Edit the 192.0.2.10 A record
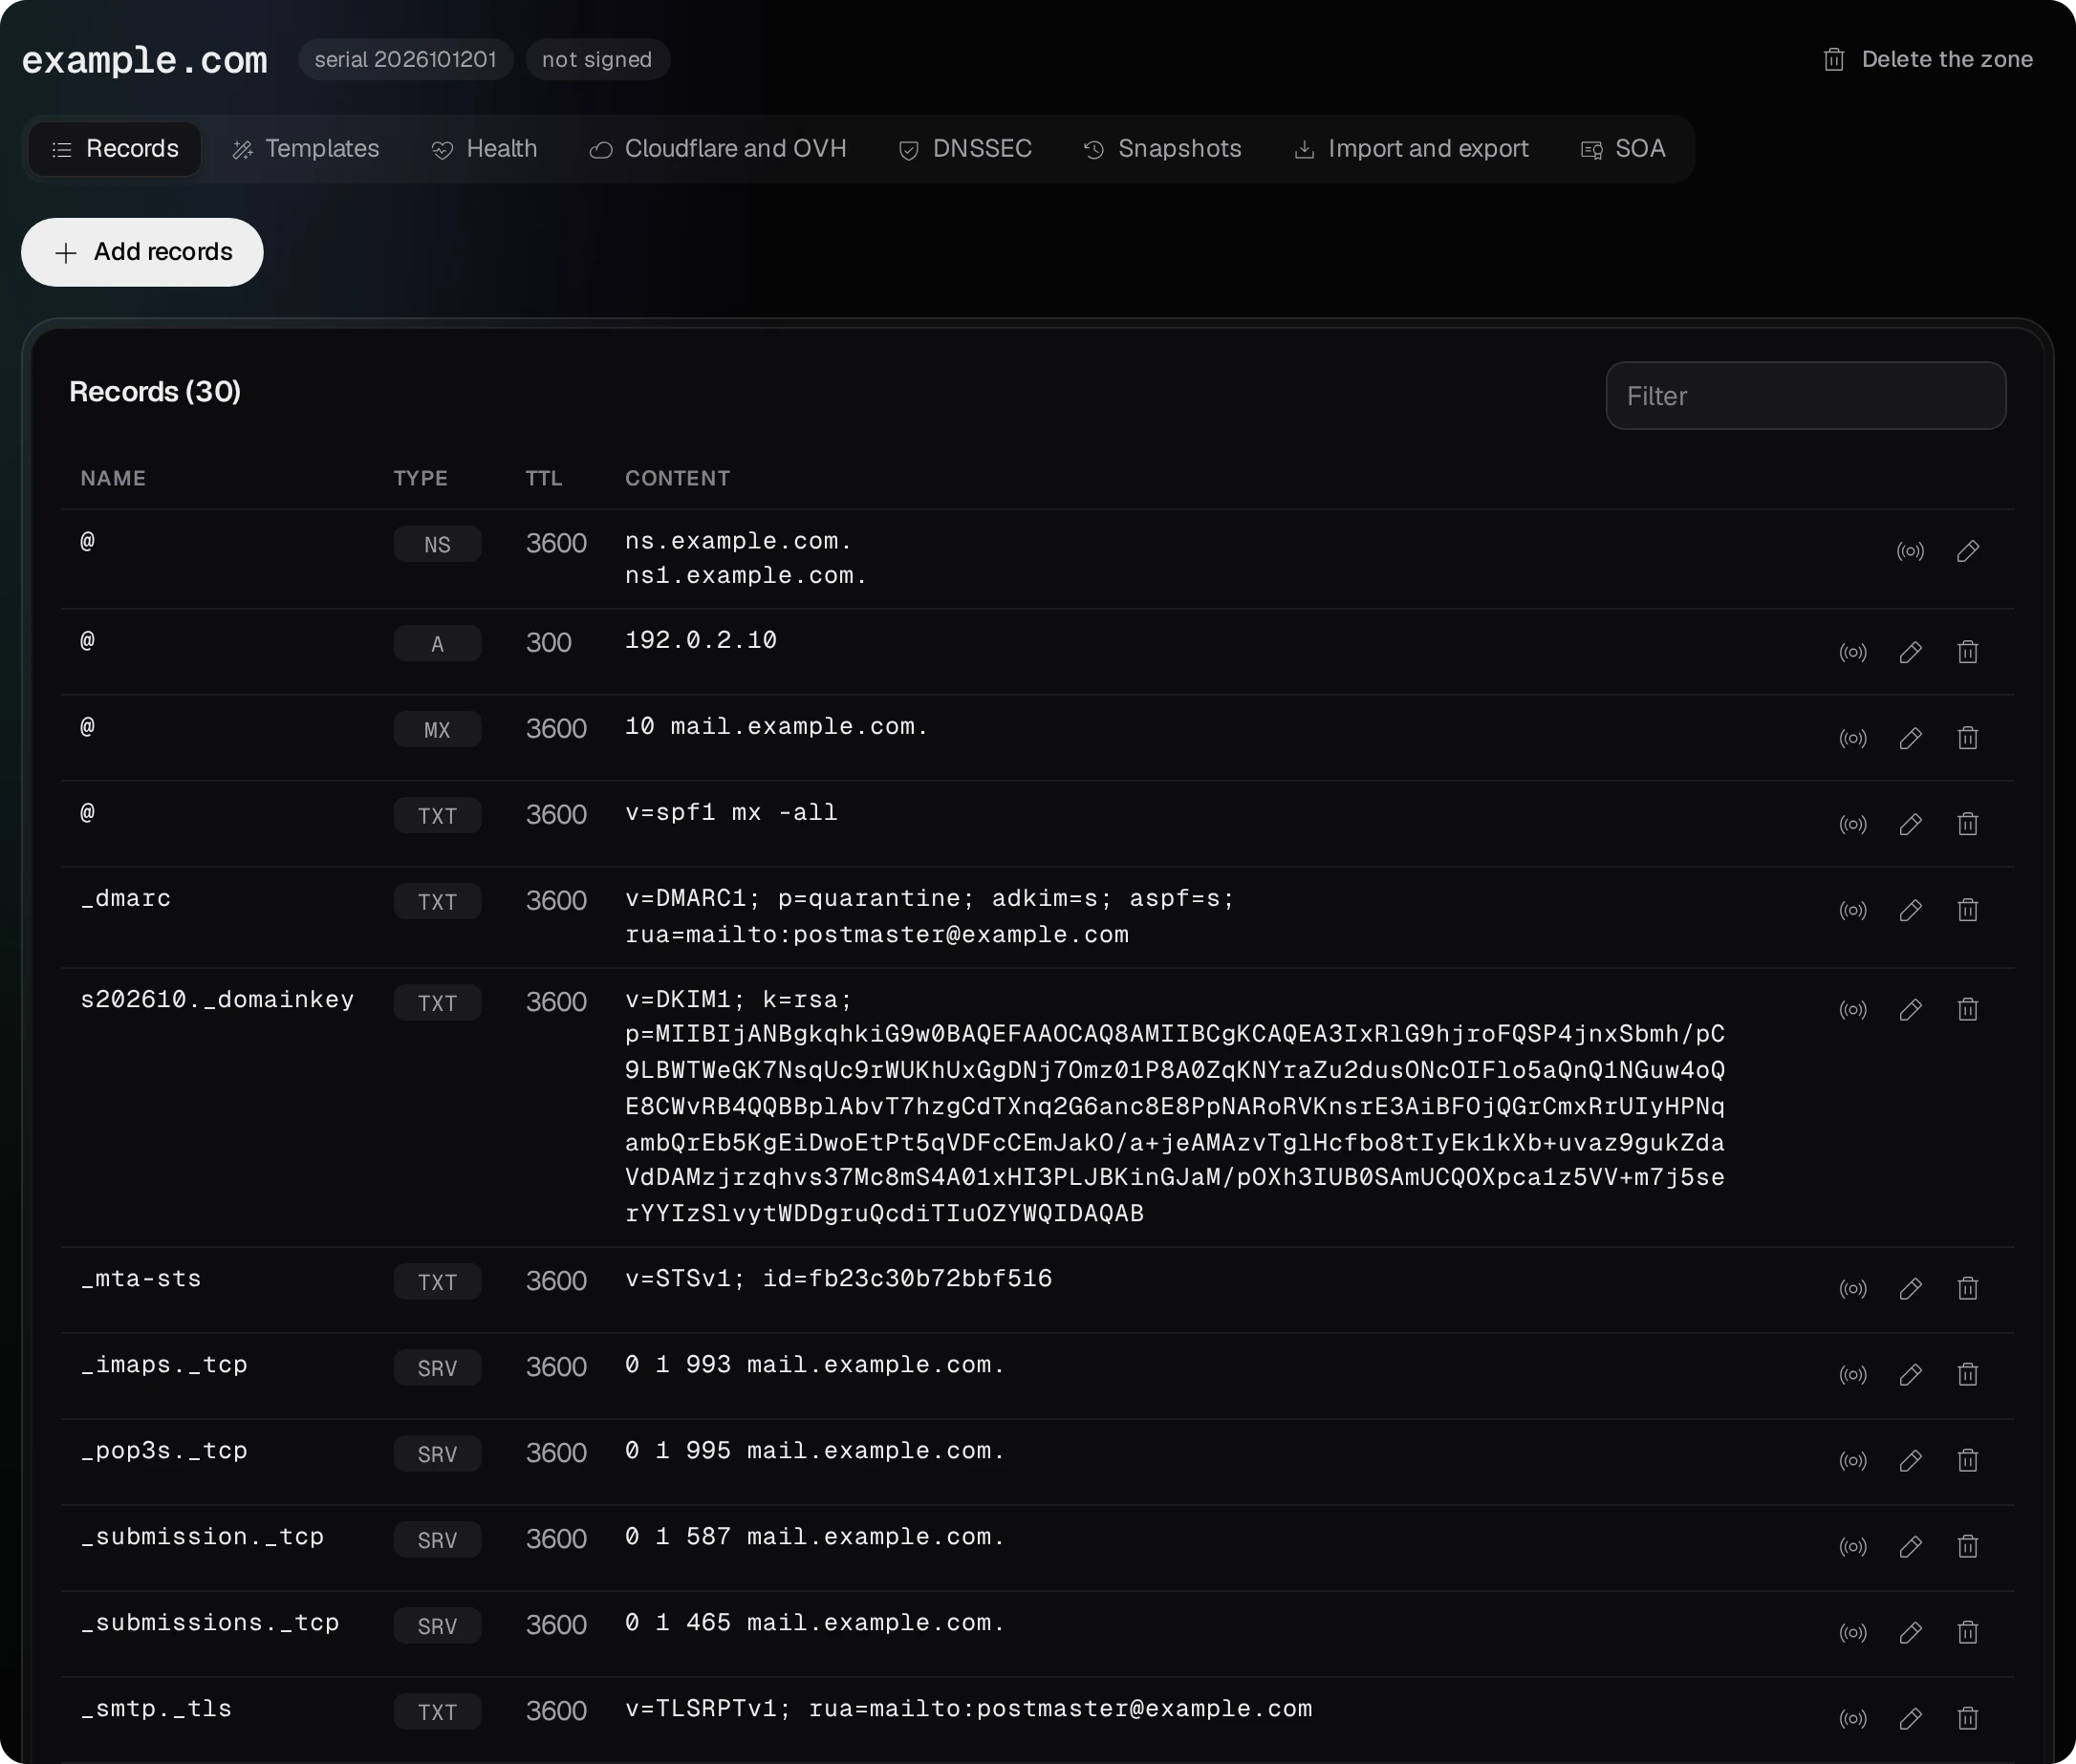This screenshot has width=2076, height=1764. coord(1910,652)
